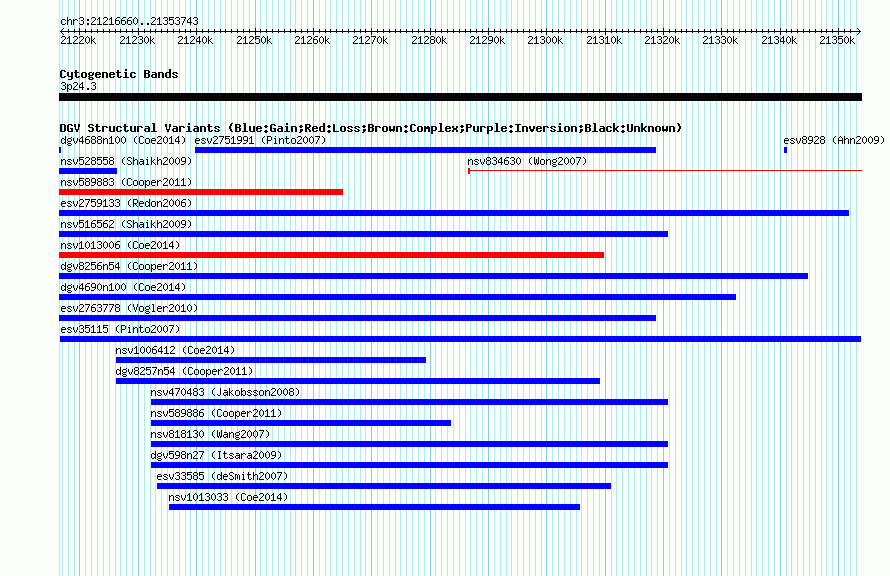Click the blue gain bar for esv2759133
The image size is (890, 576).
click(x=454, y=213)
